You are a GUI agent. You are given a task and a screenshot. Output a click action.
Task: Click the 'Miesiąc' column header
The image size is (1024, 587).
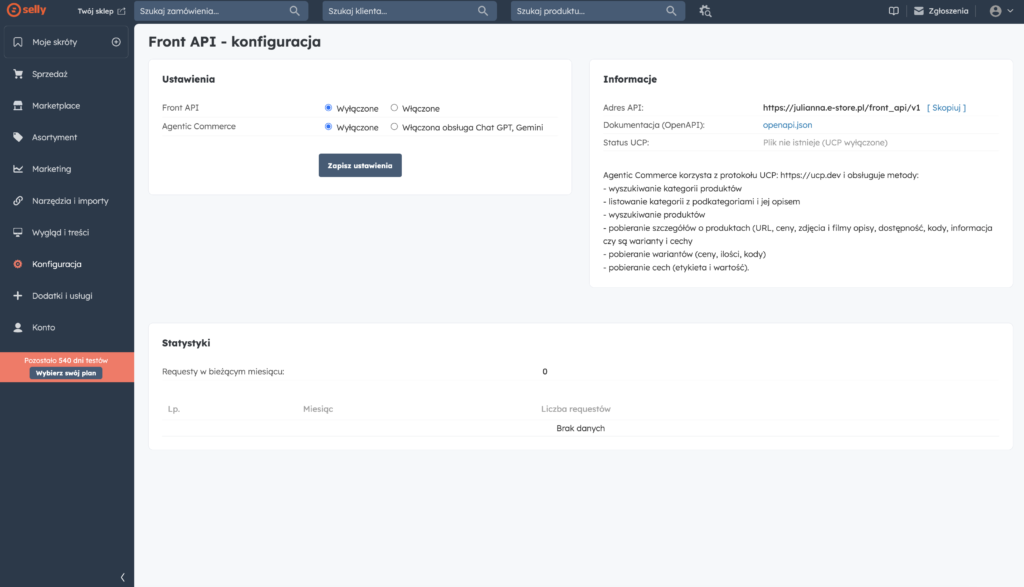pos(318,409)
